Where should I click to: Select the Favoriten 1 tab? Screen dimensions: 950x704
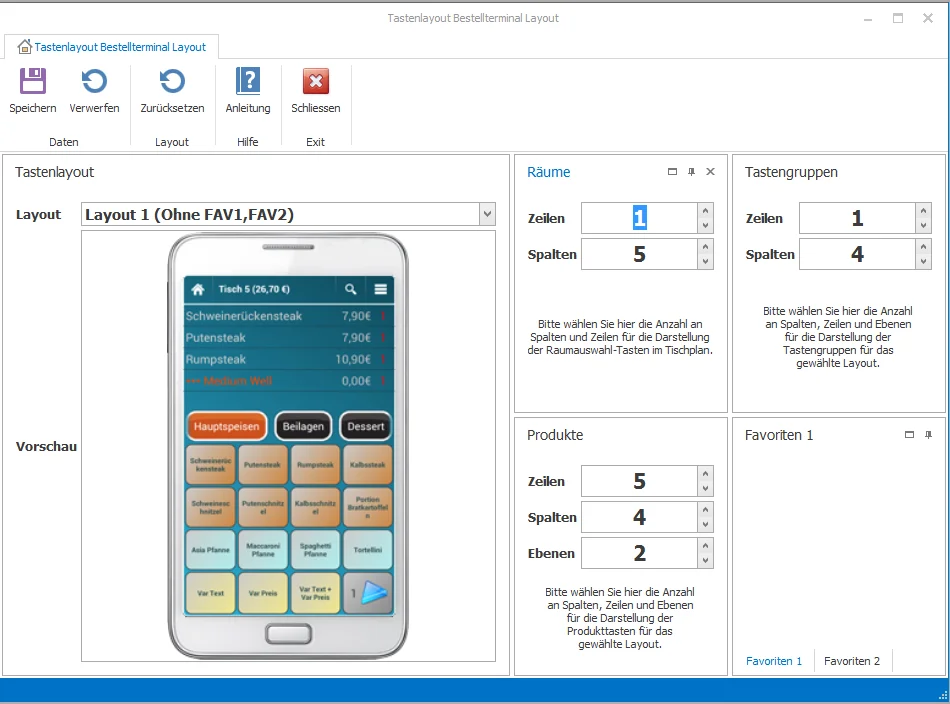774,661
